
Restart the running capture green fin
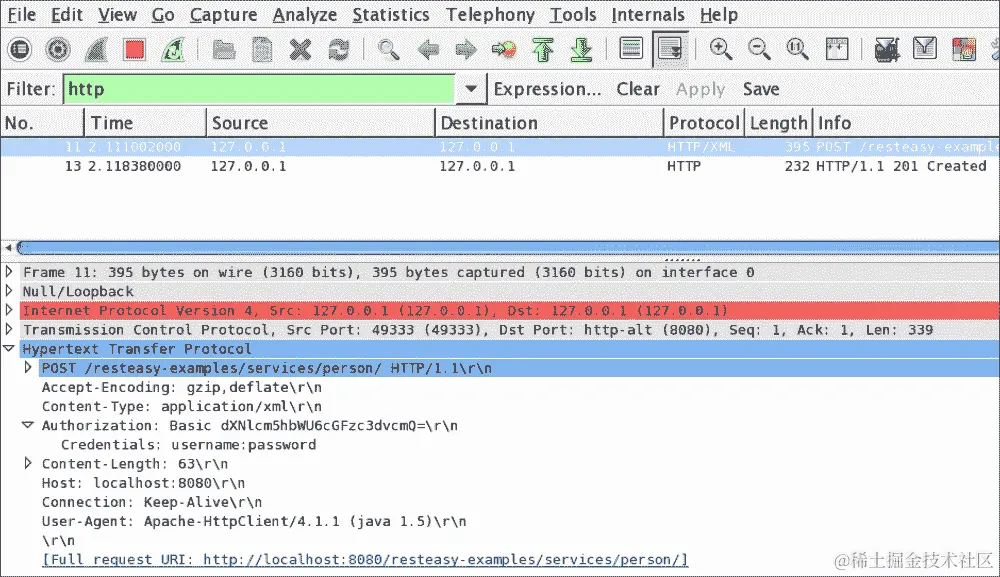pyautogui.click(x=173, y=49)
